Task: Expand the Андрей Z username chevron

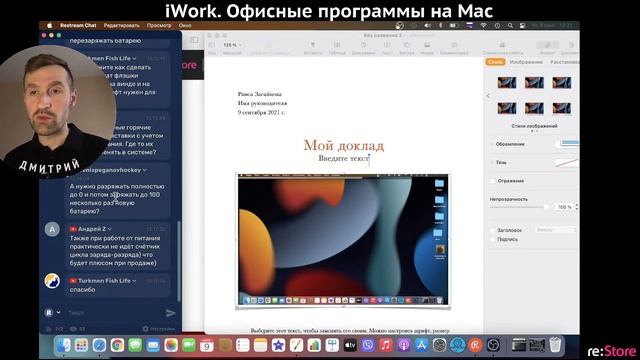Action: pos(109,229)
